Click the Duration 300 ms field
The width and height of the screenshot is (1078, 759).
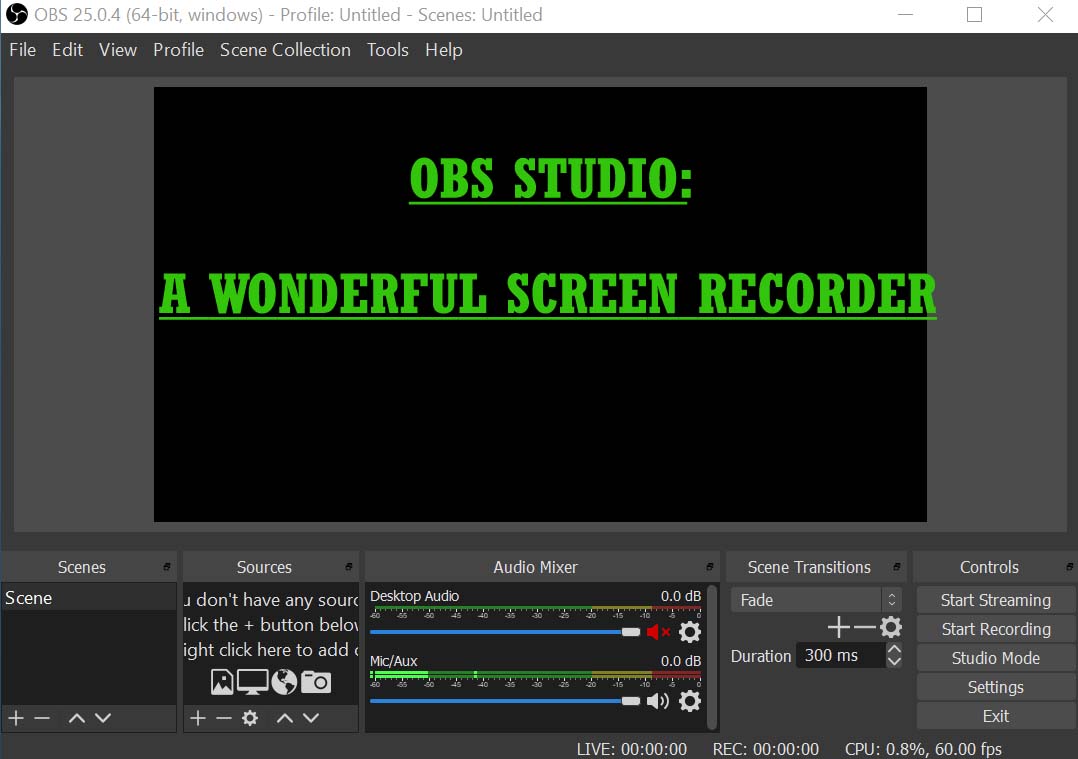coord(841,655)
